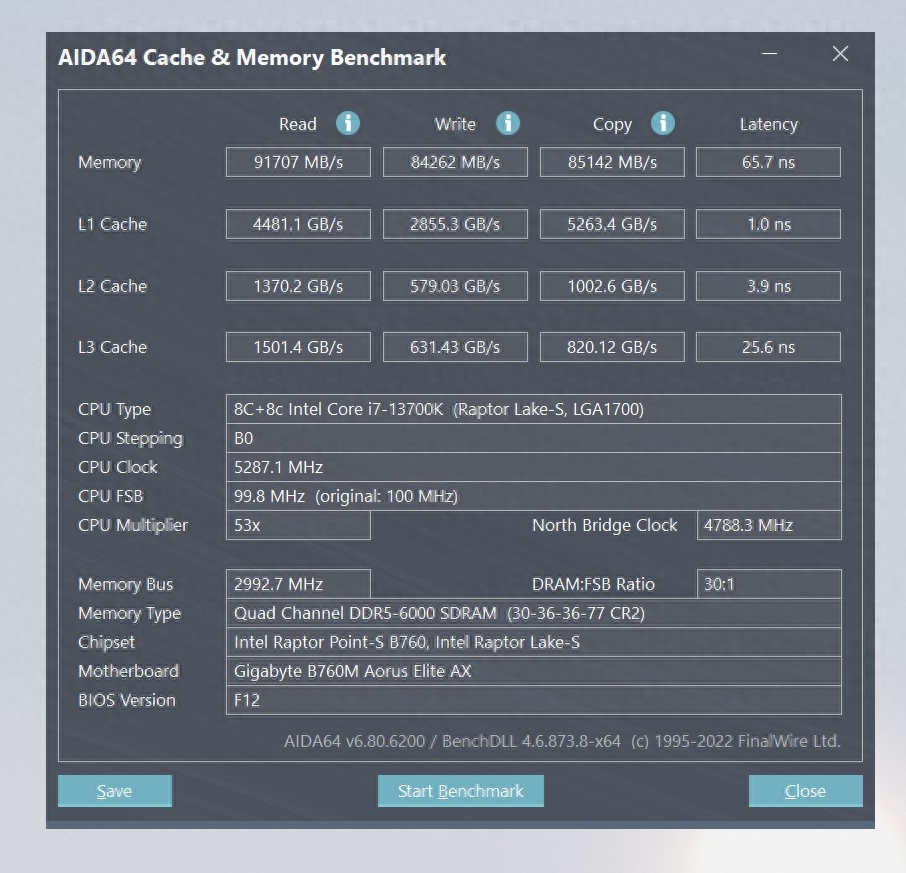The width and height of the screenshot is (906, 873).
Task: Click the Copy info icon
Action: coord(663,123)
